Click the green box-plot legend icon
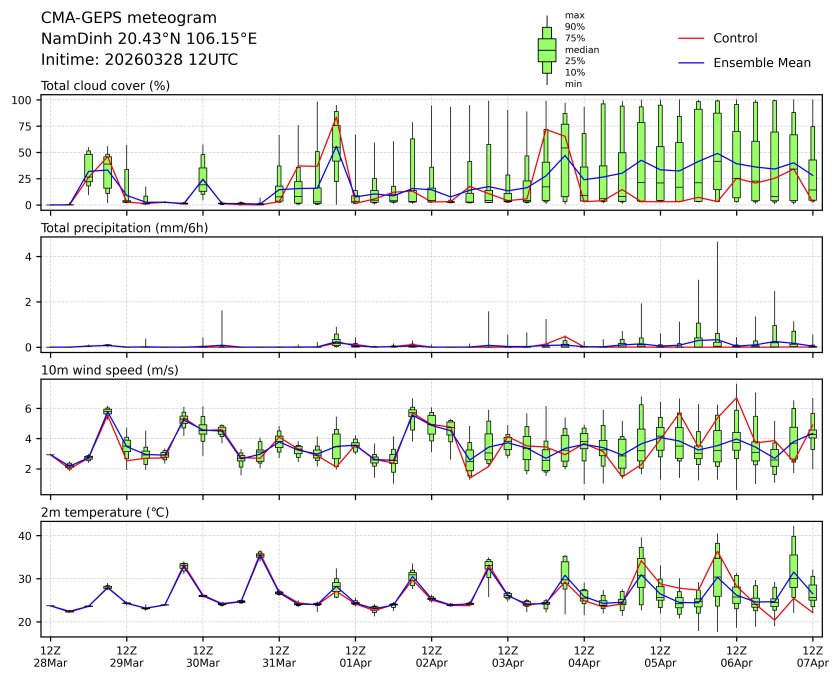The width and height of the screenshot is (840, 680). click(547, 50)
